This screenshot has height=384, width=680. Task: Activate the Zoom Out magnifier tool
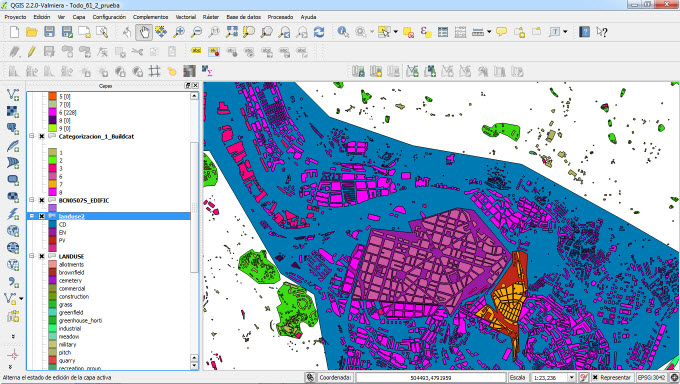196,32
